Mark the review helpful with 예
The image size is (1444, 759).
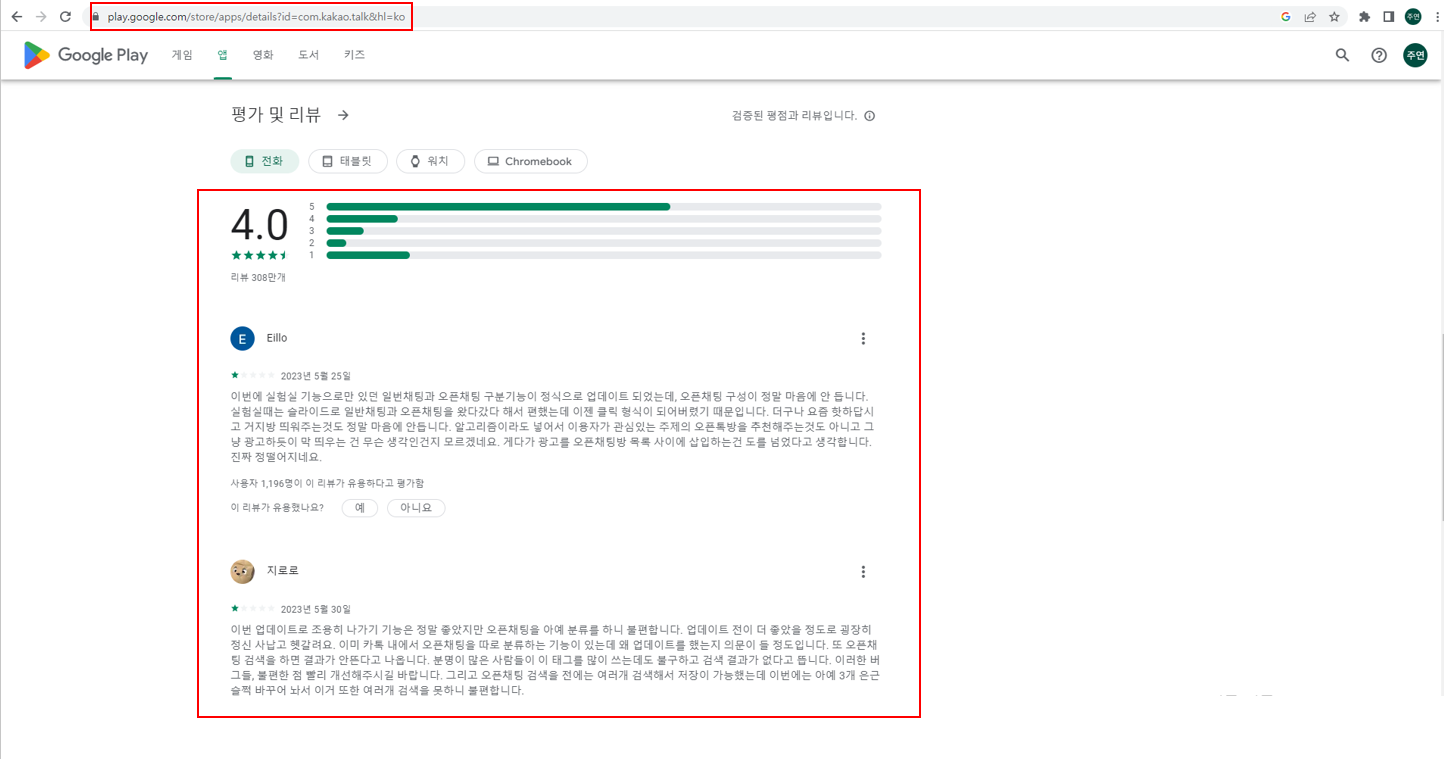360,508
